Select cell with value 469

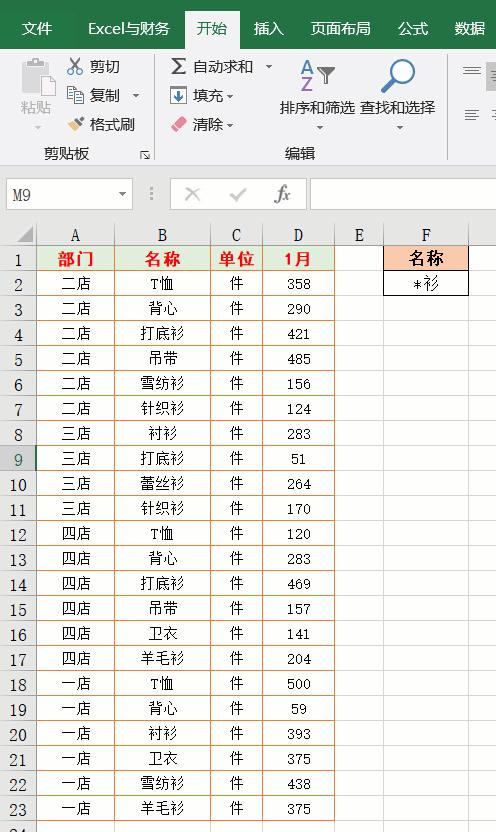[299, 584]
